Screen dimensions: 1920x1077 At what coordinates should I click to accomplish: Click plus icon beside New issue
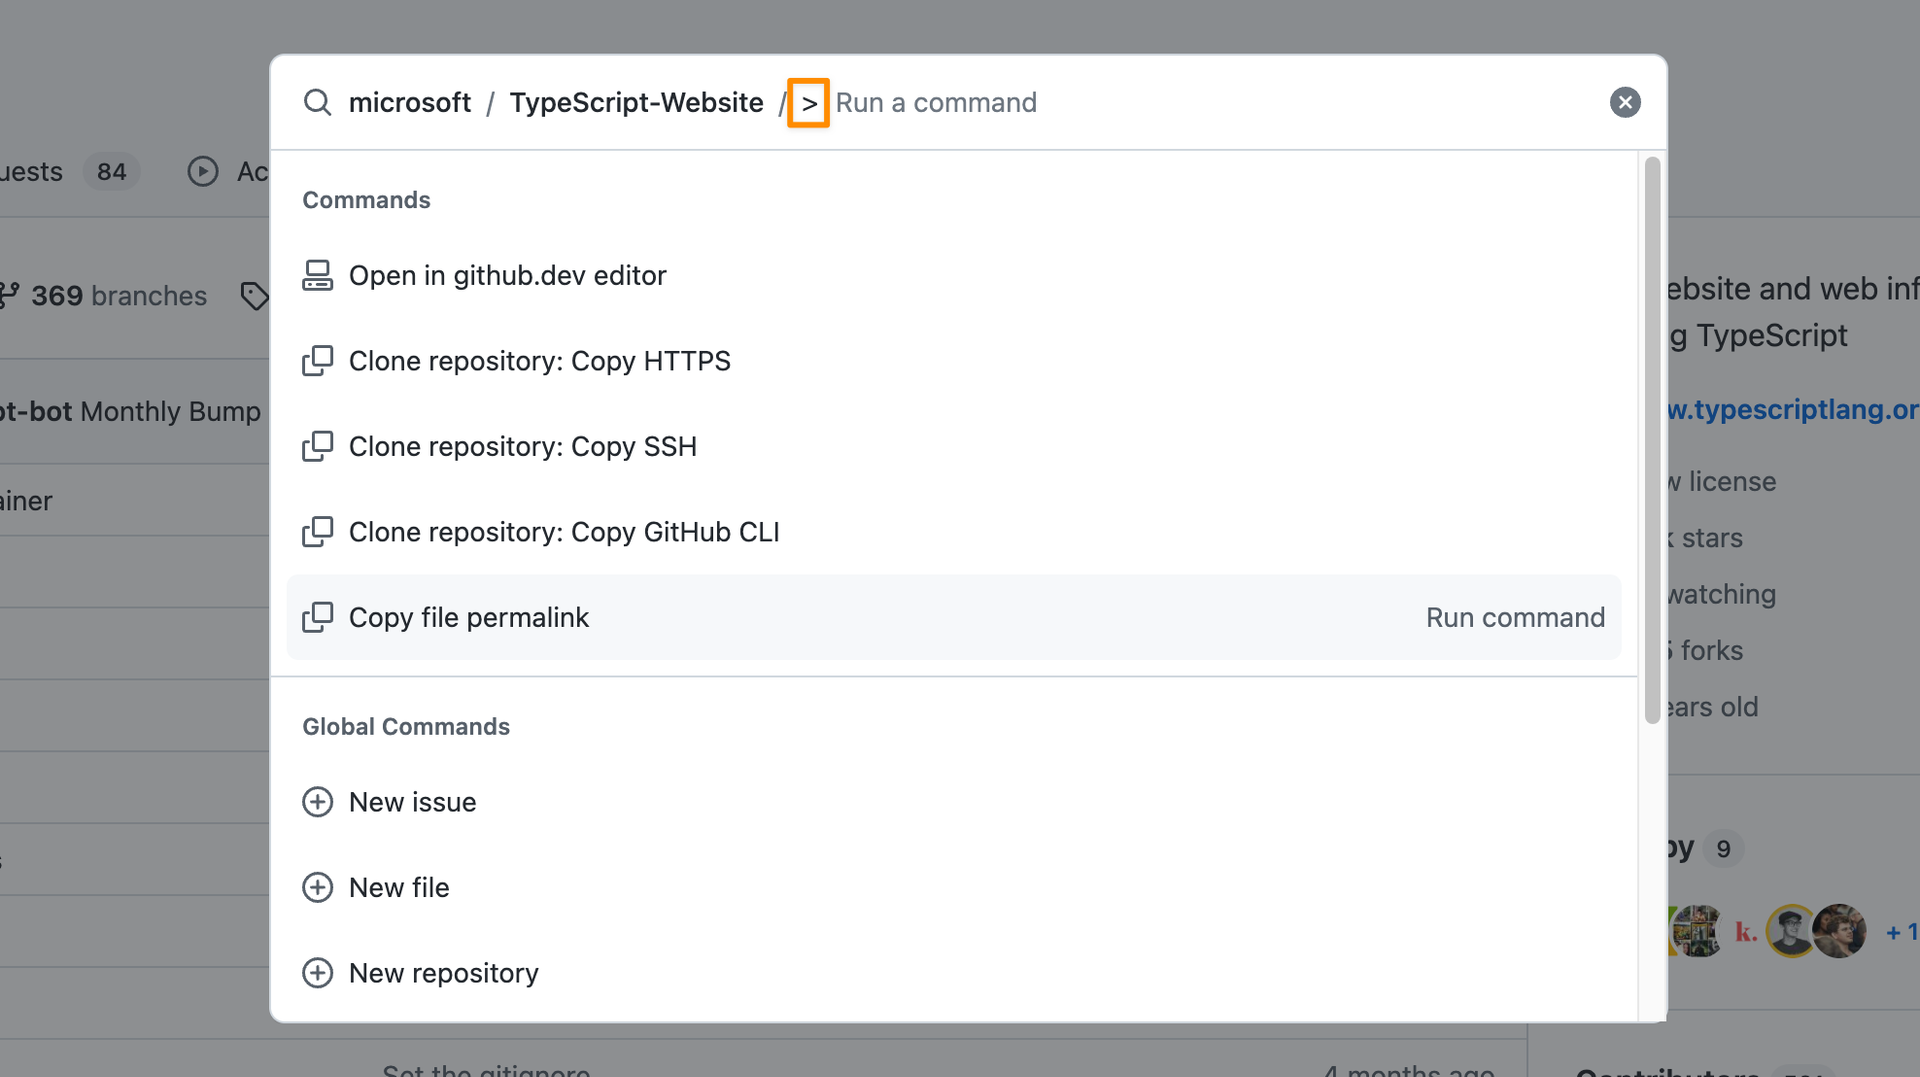click(317, 802)
